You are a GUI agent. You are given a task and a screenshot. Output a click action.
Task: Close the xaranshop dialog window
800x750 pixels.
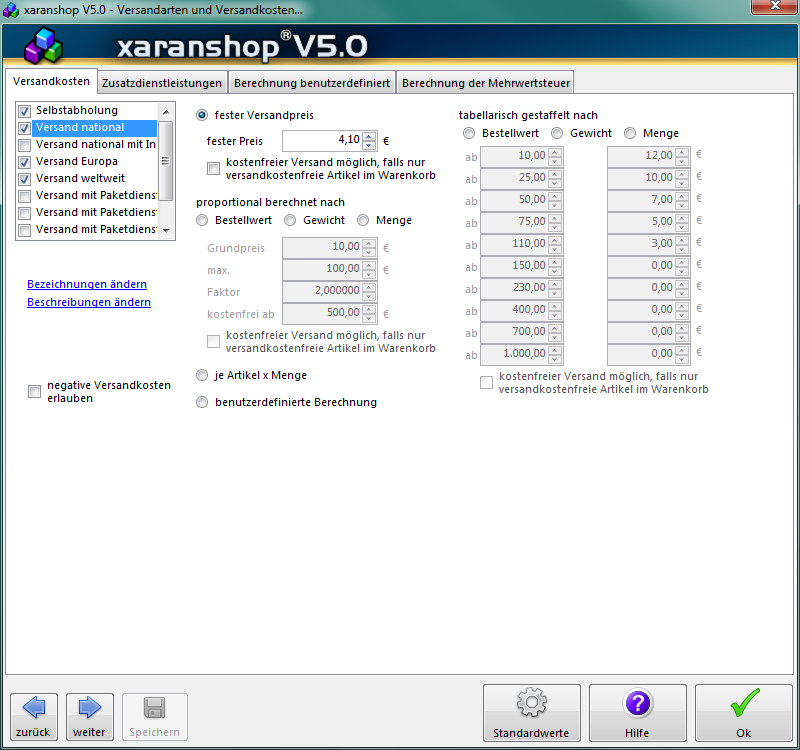(774, 6)
